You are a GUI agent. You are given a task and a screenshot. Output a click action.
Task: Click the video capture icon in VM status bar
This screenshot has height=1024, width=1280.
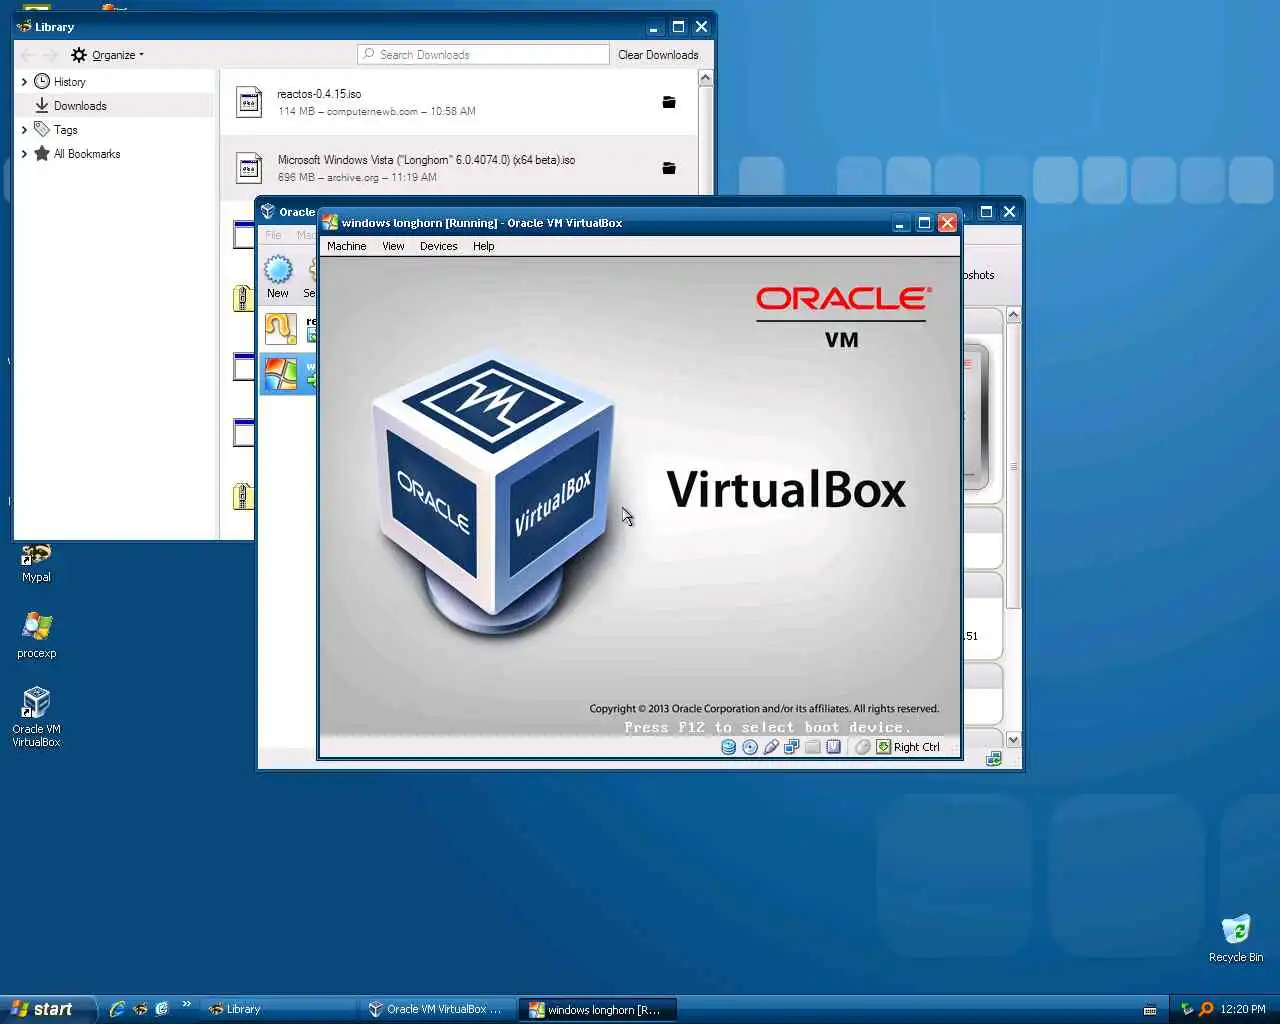pyautogui.click(x=833, y=747)
